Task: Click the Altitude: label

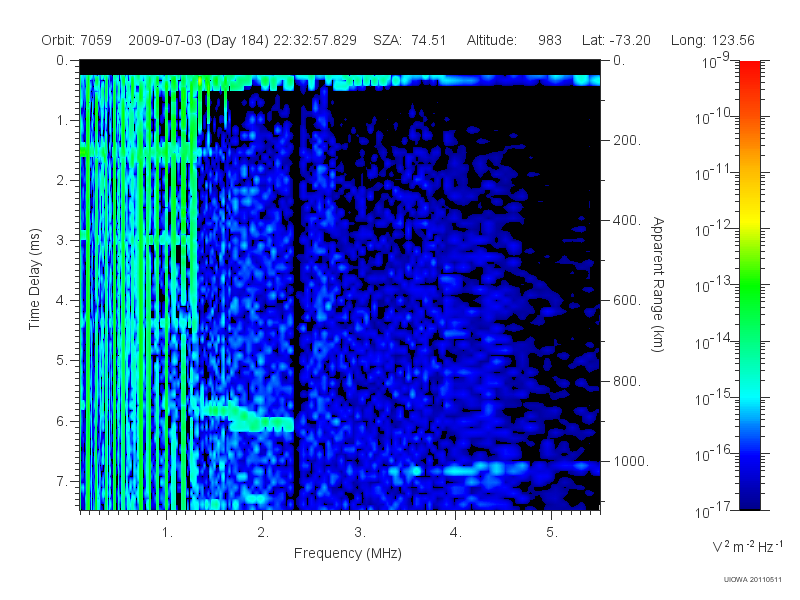Action: click(x=492, y=40)
